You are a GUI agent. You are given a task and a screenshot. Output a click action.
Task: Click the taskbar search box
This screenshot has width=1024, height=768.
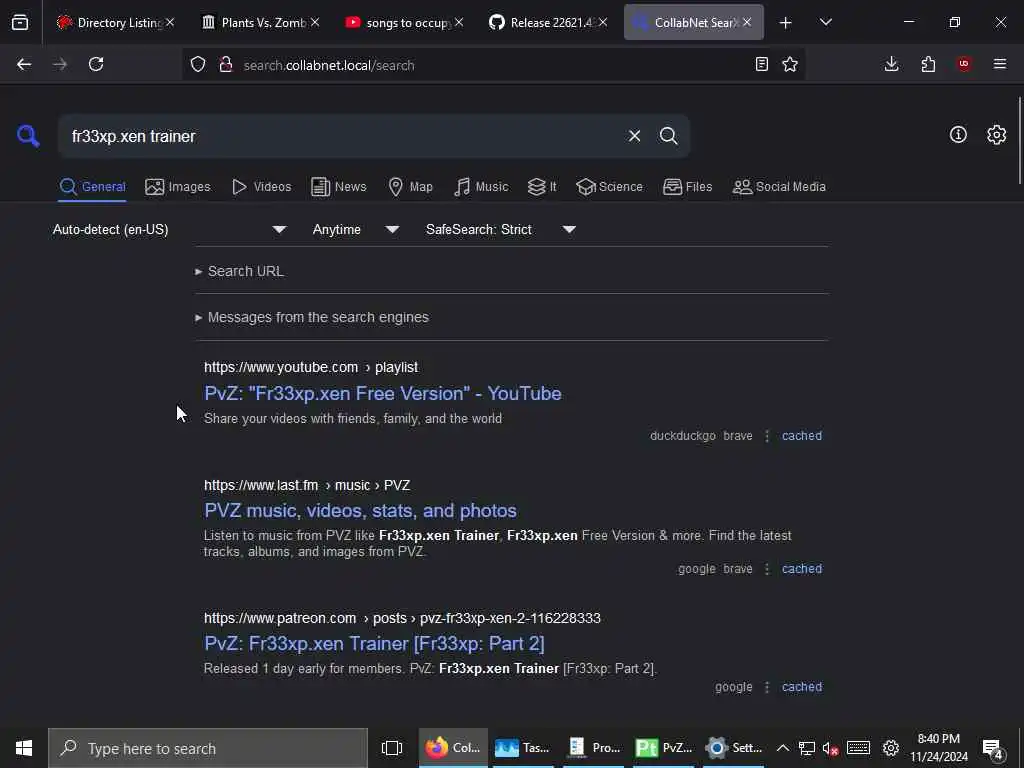208,748
